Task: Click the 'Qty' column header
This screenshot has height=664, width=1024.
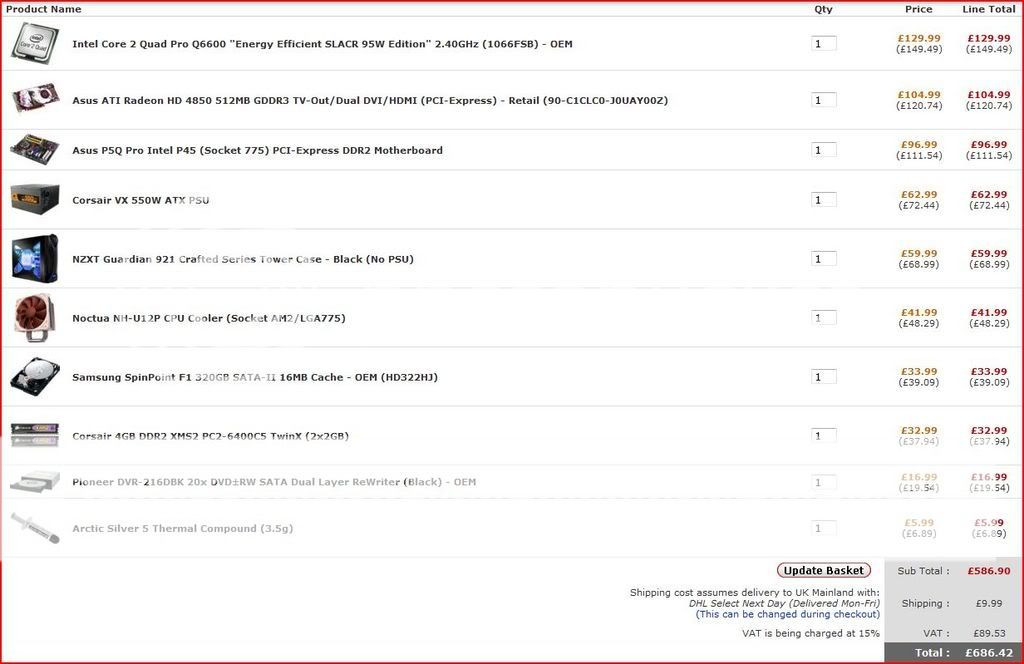Action: (x=824, y=9)
